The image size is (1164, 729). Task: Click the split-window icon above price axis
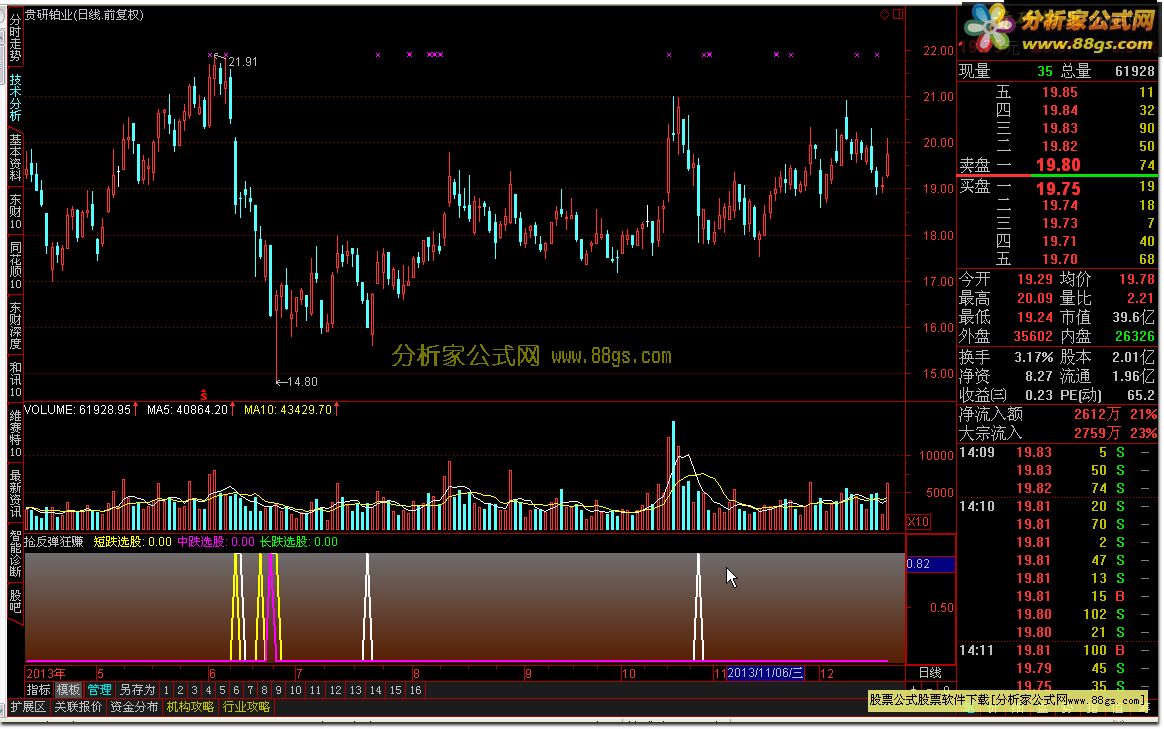[898, 14]
